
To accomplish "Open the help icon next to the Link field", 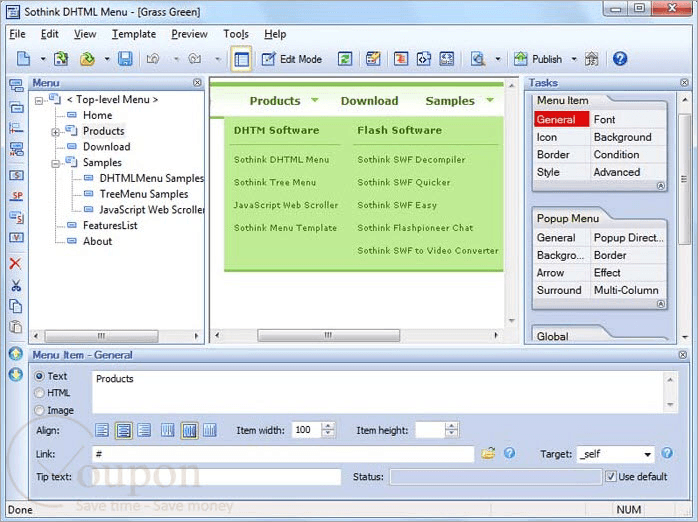I will [x=510, y=453].
